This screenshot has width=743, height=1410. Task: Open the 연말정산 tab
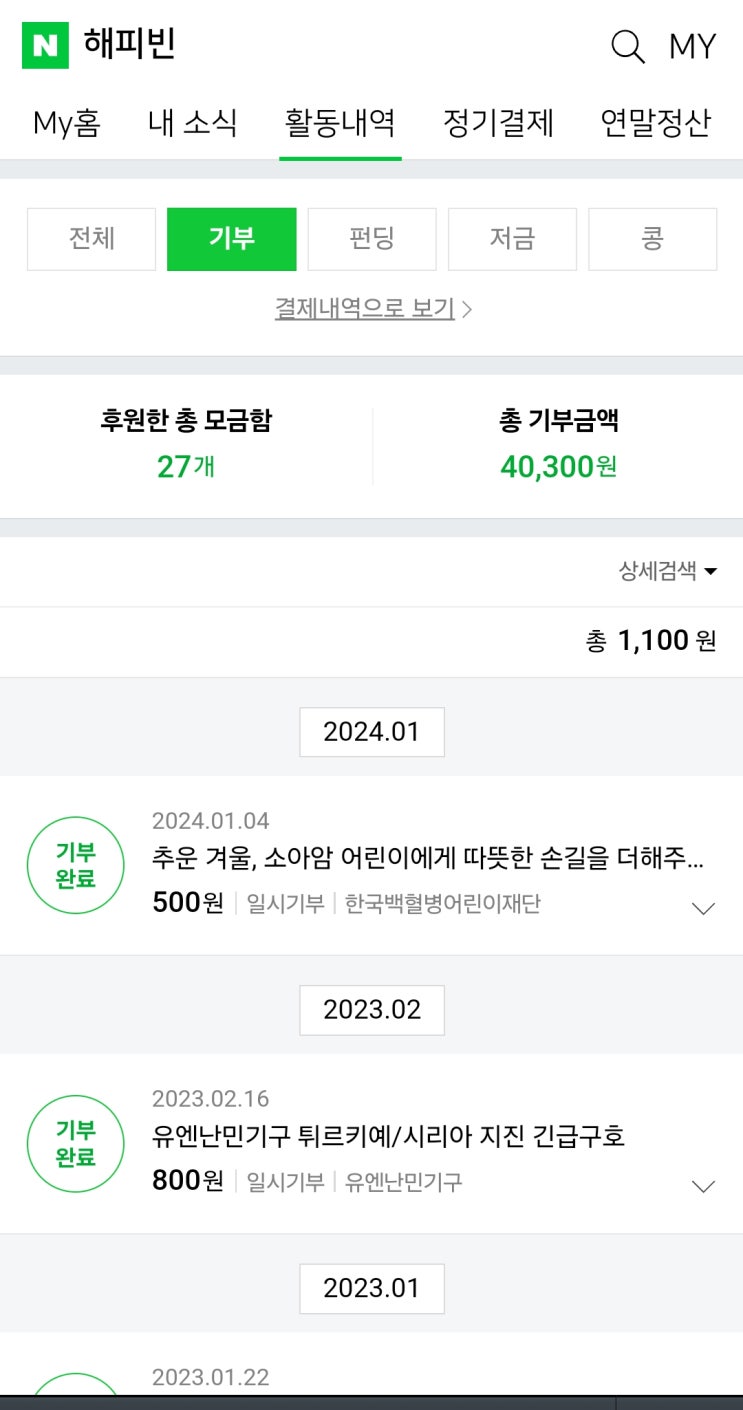[x=655, y=123]
